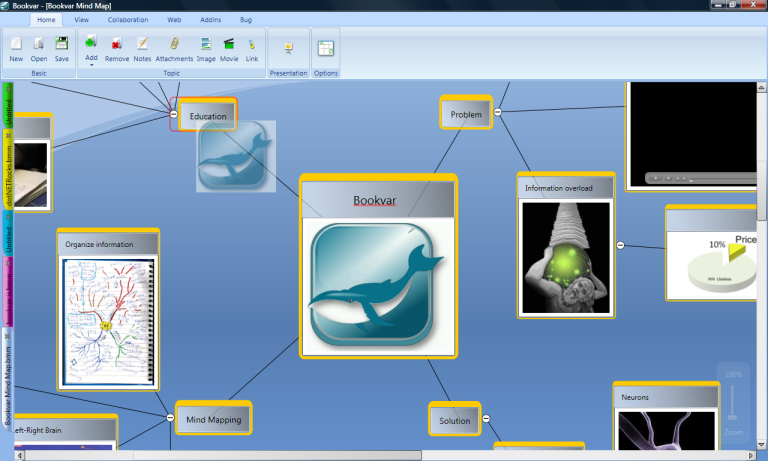768x461 pixels.
Task: Collapse the Information overload branch
Action: click(620, 245)
